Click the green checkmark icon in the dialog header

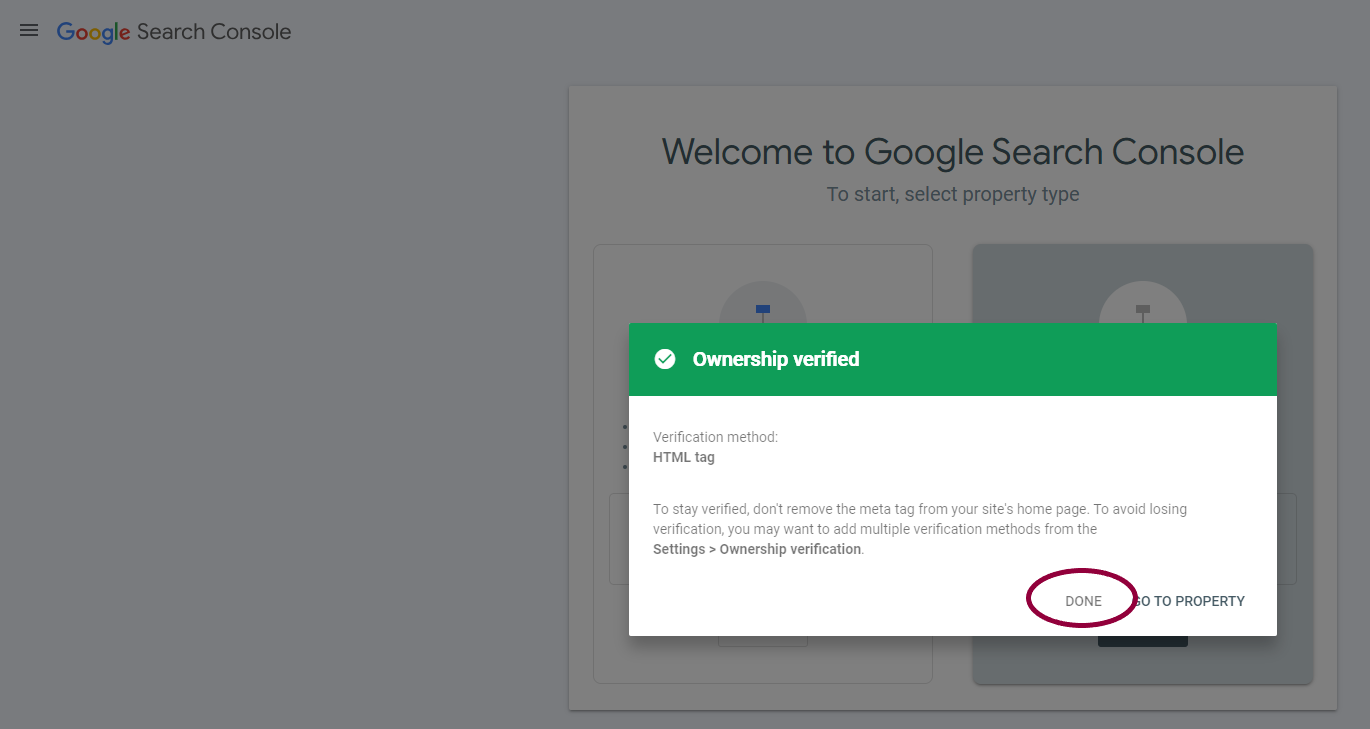tap(665, 359)
